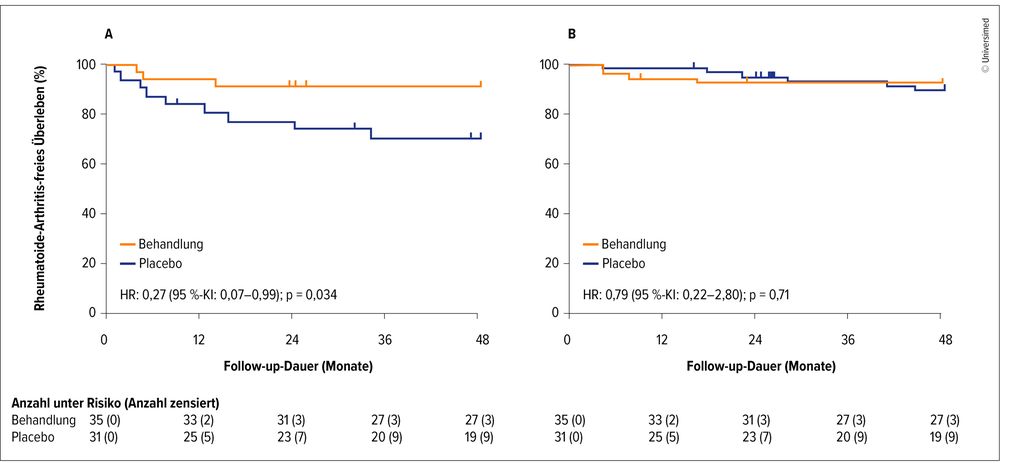The height and width of the screenshot is (463, 1024).
Task: Click the orange Behandlung legend line in panel A
Action: [x=128, y=243]
